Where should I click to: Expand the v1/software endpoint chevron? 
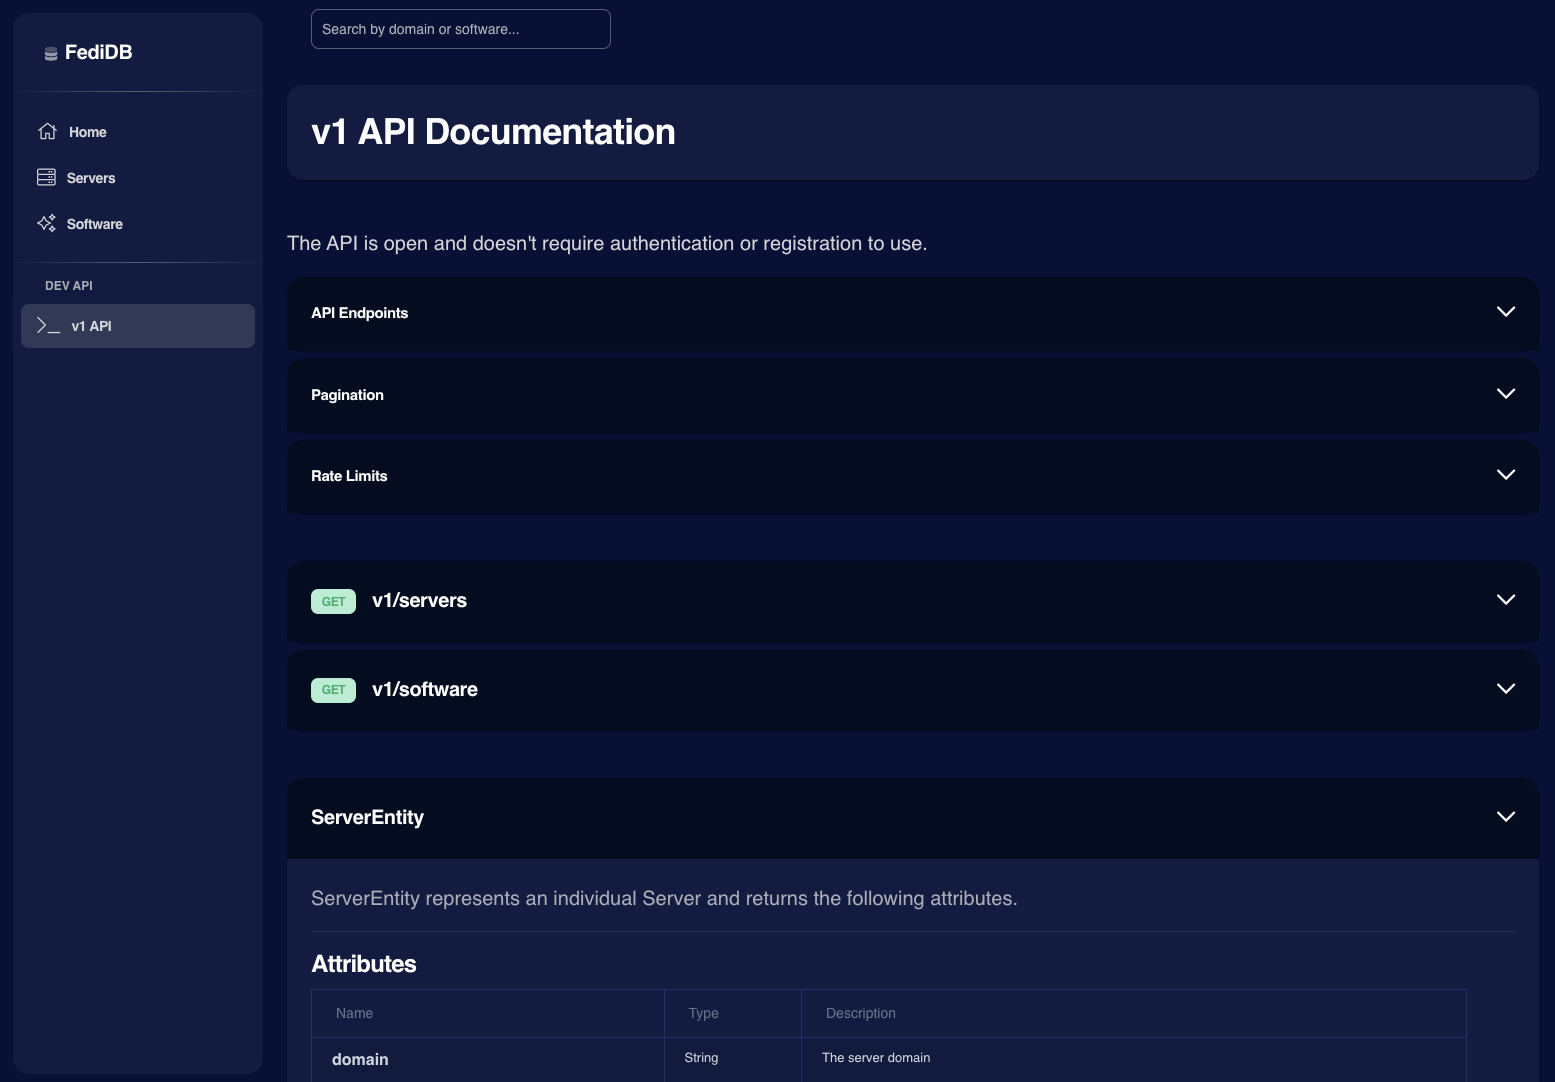coord(1506,688)
